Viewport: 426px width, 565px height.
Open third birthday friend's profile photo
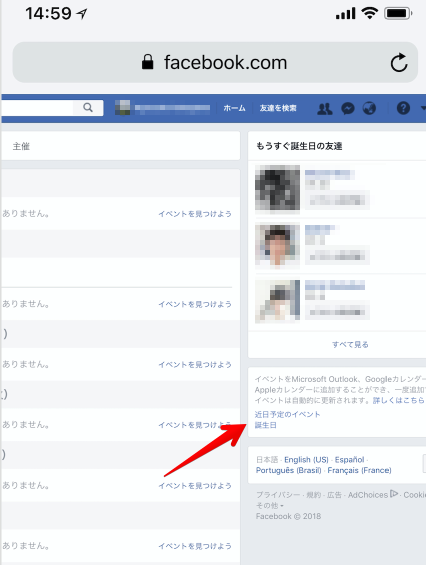(278, 301)
